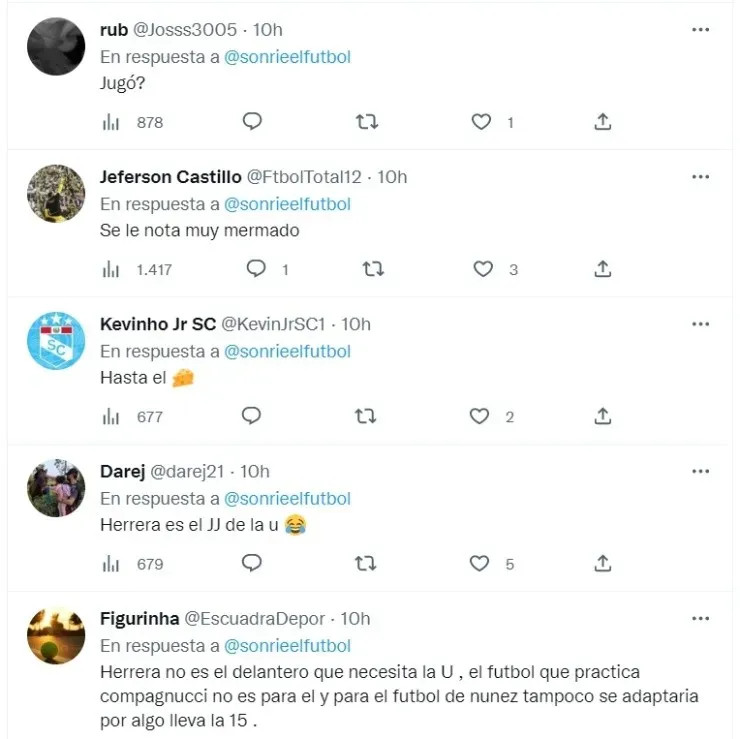Image resolution: width=740 pixels, height=739 pixels.
Task: Share Darej's tweet via share icon
Action: (x=603, y=563)
